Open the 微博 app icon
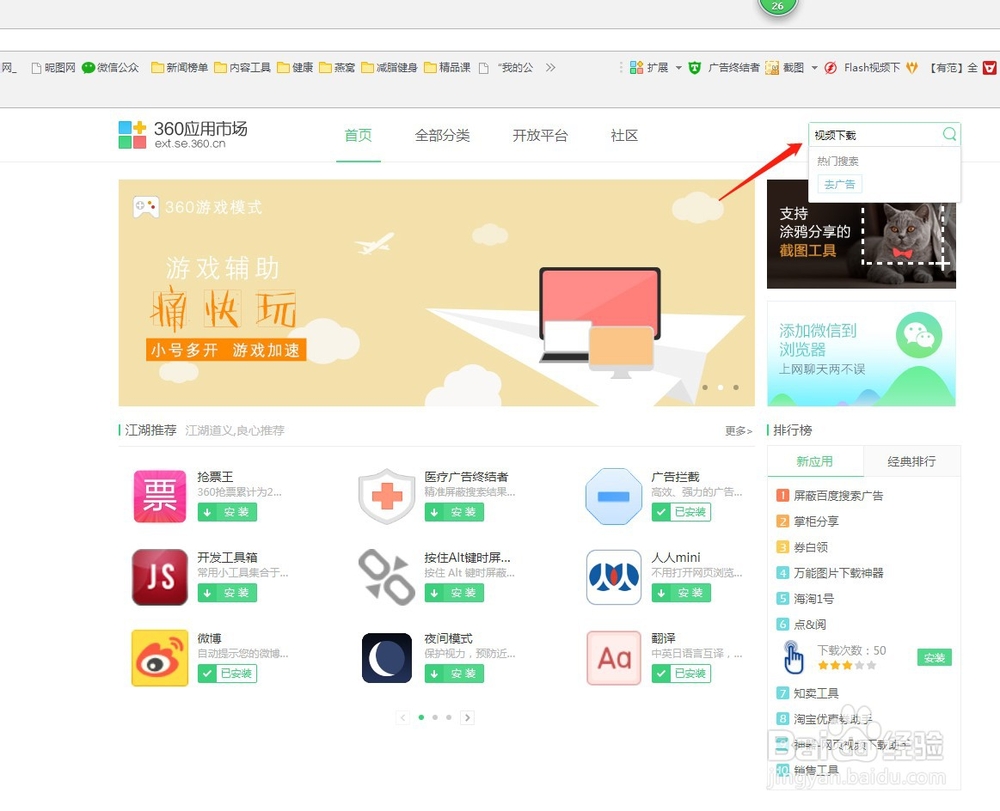This screenshot has height=811, width=1000. pyautogui.click(x=159, y=657)
